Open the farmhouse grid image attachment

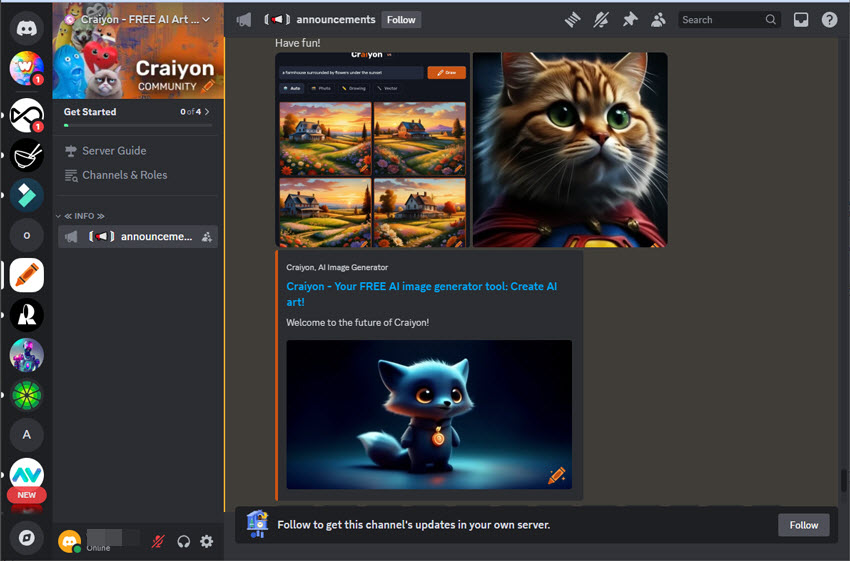pos(372,150)
